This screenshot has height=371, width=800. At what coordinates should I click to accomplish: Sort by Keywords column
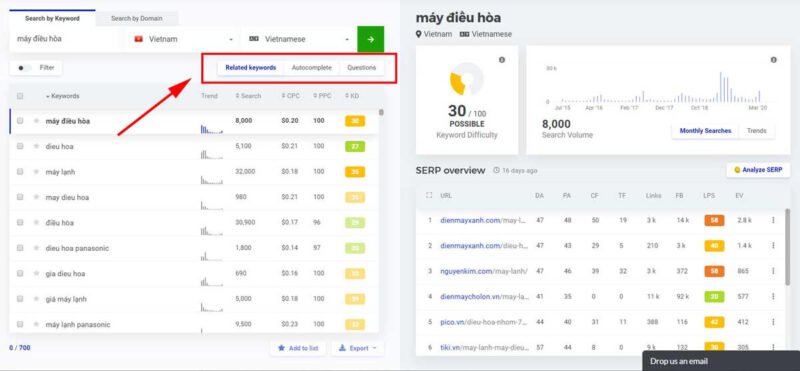click(63, 96)
